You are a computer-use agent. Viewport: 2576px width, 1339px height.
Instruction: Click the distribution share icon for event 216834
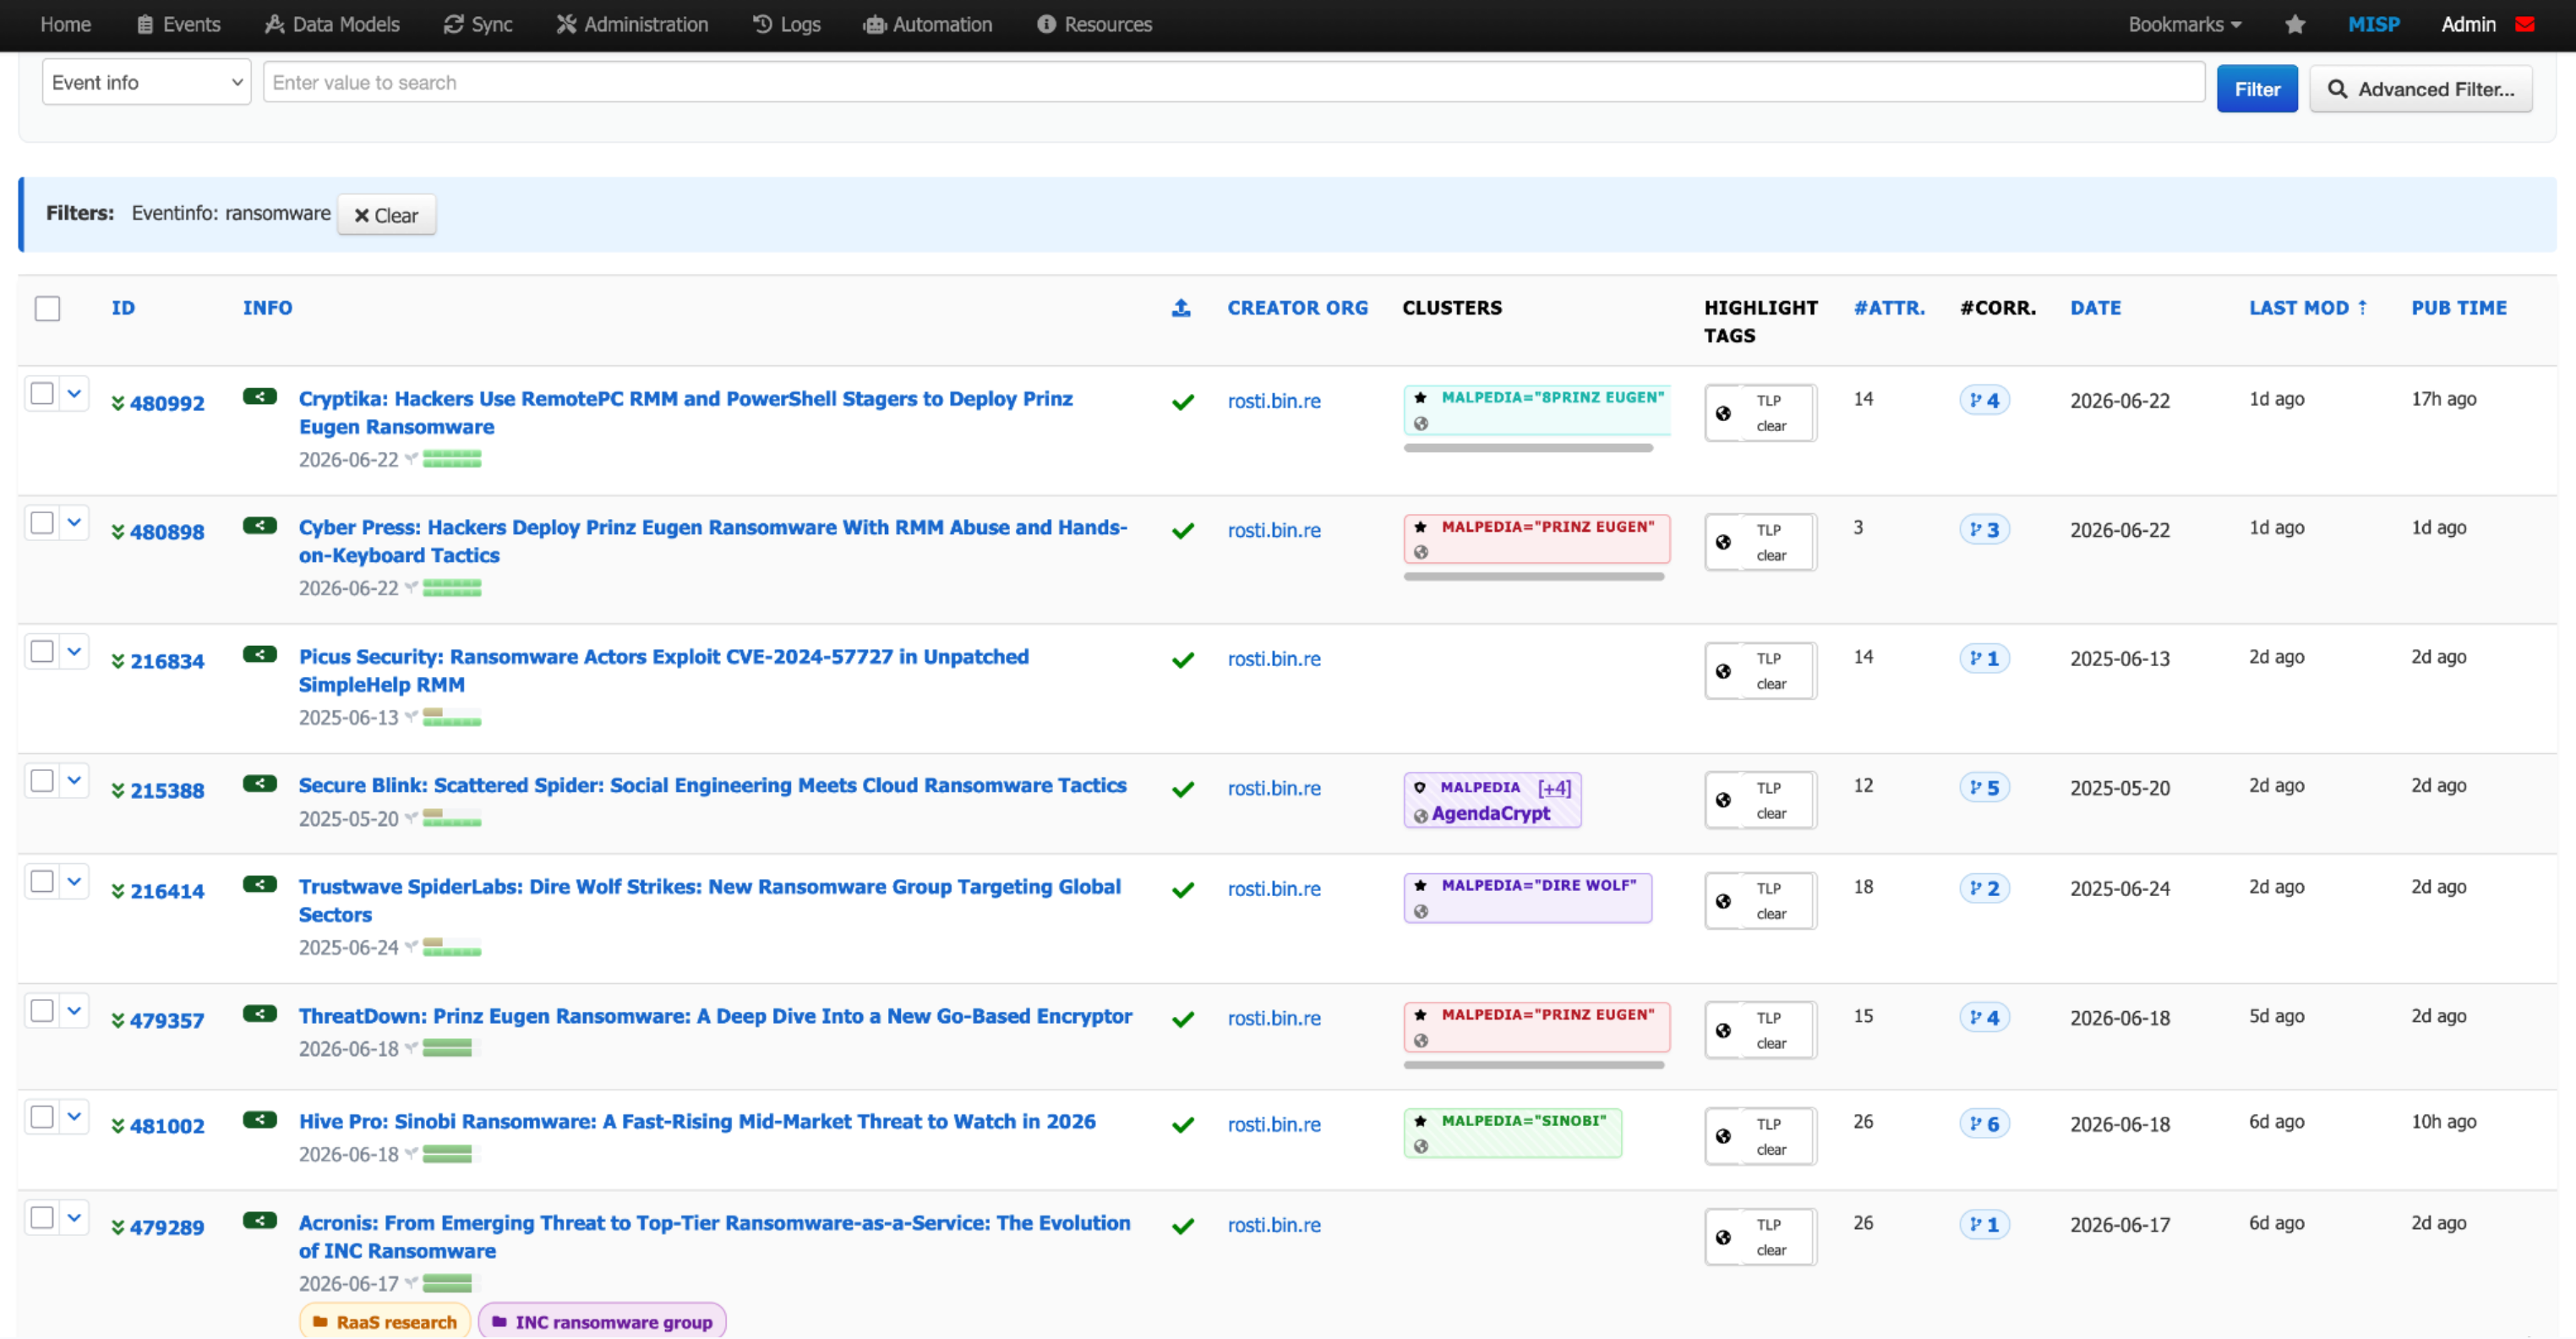[x=260, y=655]
